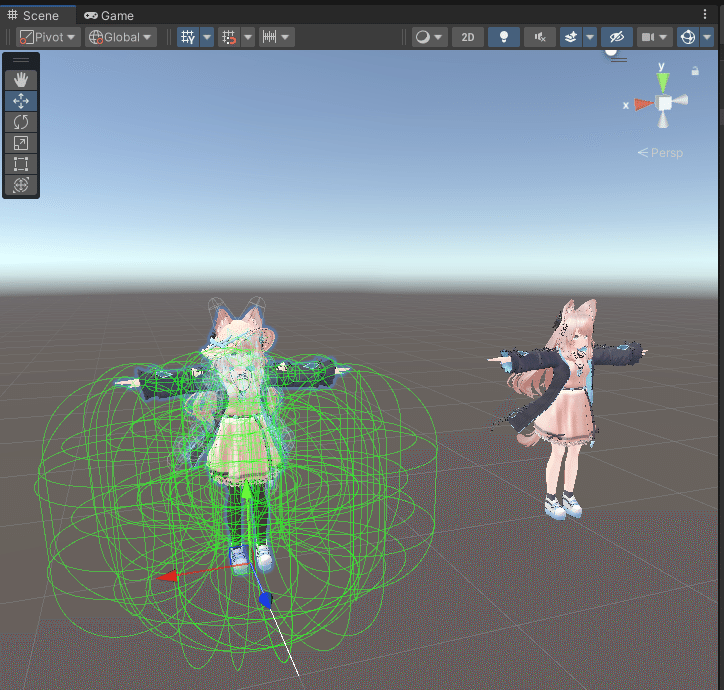Toggle scene lighting bulb
Screen dimensions: 724x690
coord(504,37)
